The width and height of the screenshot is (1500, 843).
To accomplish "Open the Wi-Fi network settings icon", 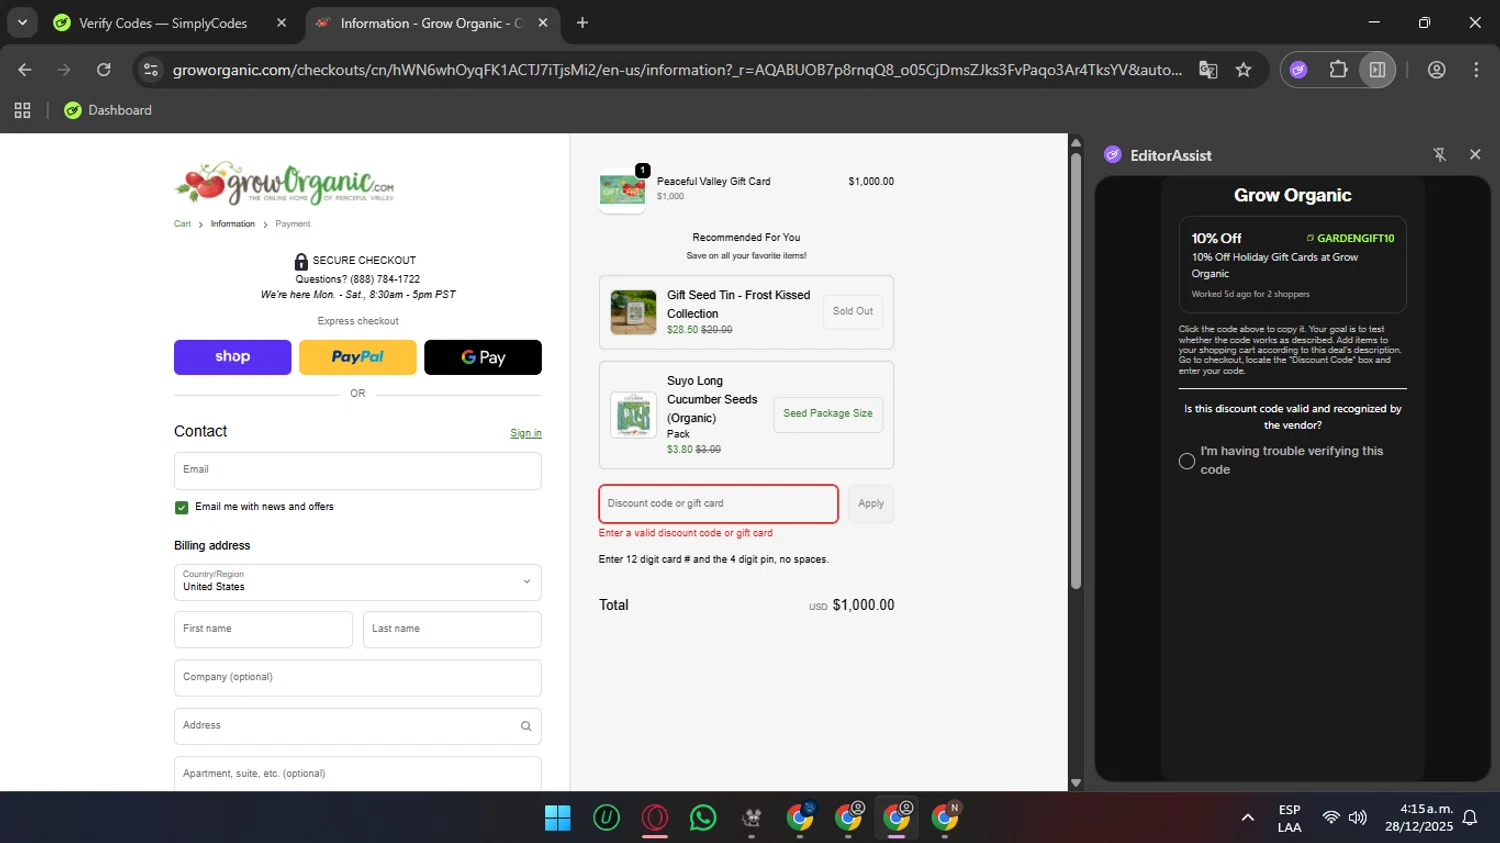I will tap(1331, 818).
